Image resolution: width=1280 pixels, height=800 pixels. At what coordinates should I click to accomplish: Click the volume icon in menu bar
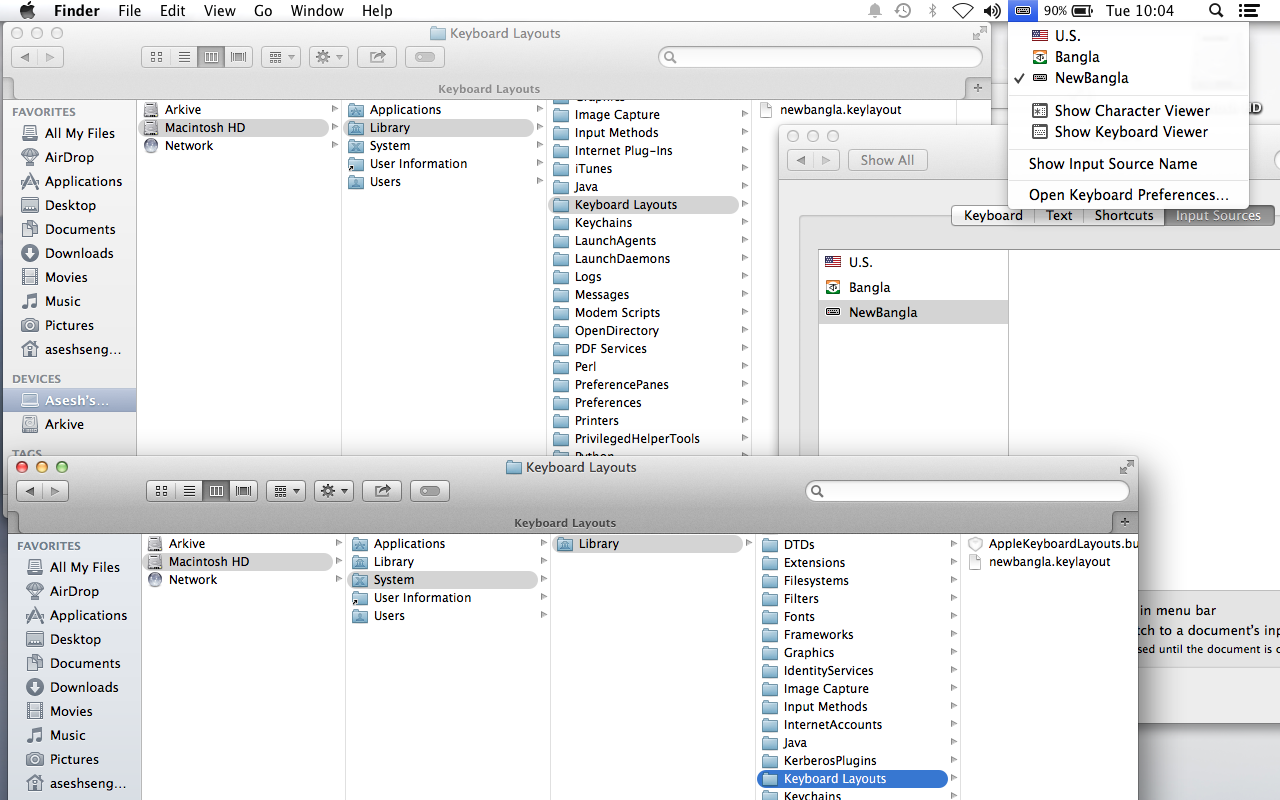[992, 11]
